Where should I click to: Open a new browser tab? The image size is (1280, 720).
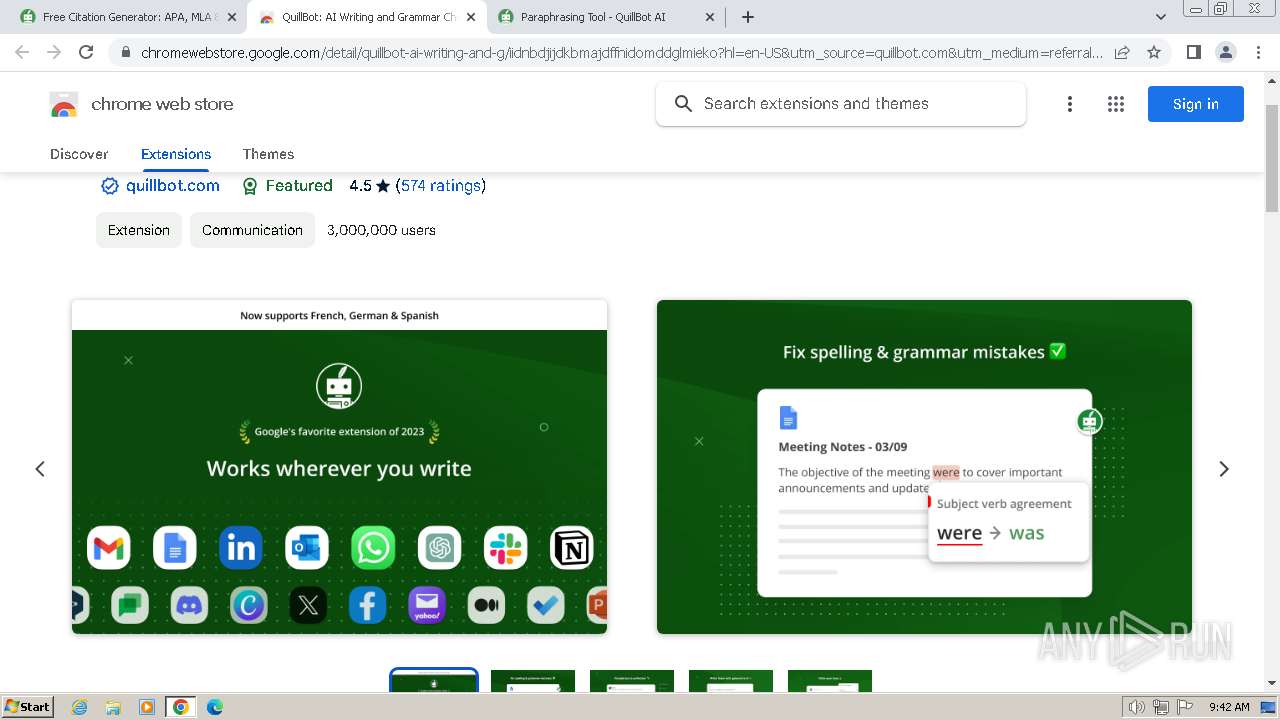748,17
